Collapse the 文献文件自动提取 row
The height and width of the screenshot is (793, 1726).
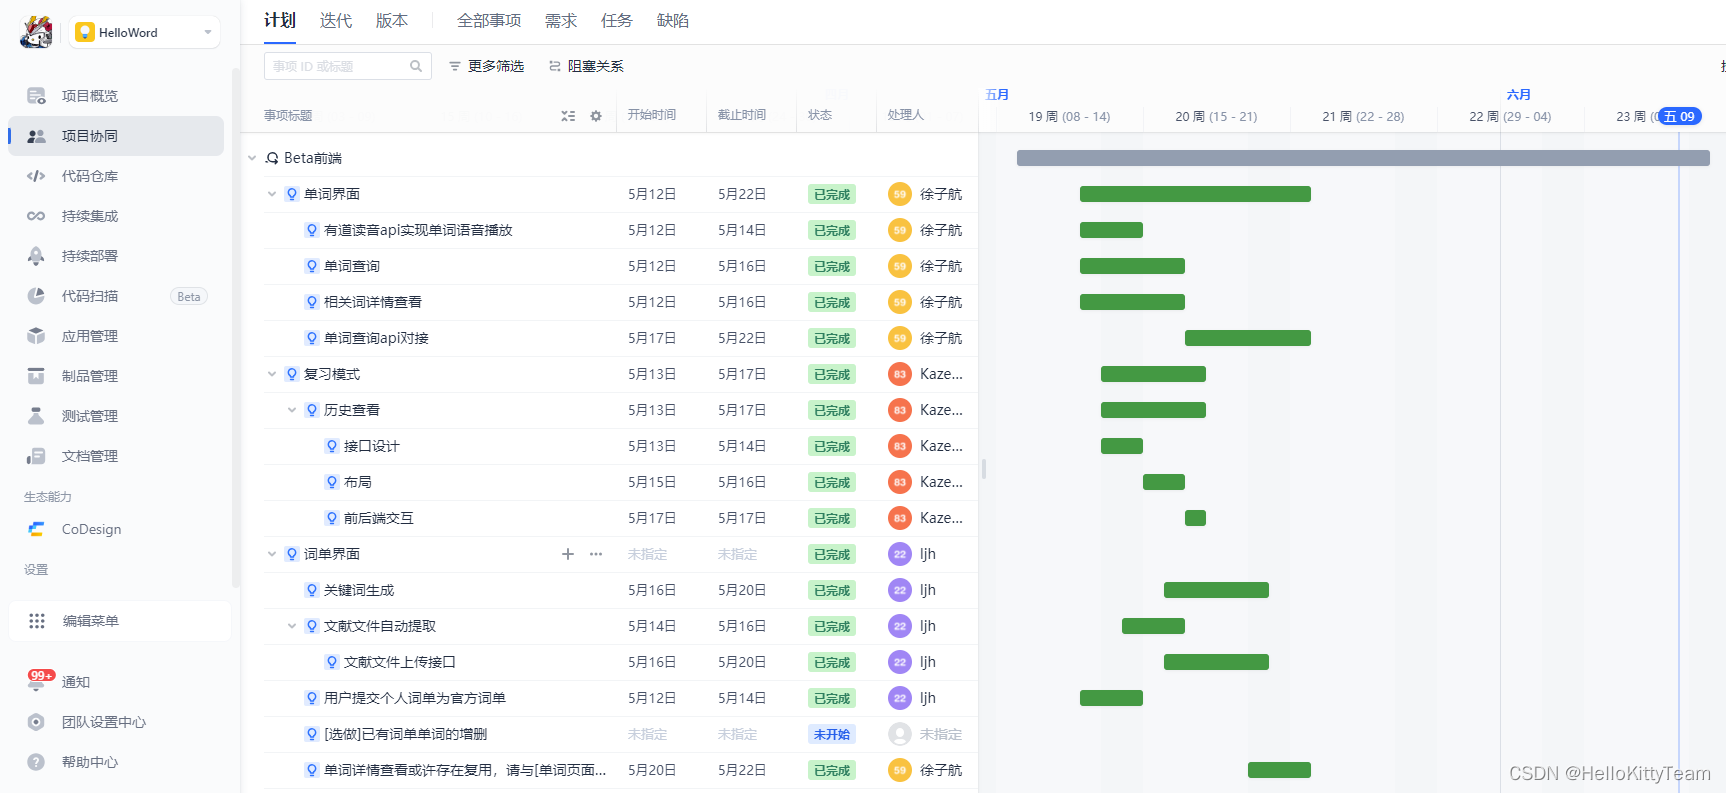click(x=292, y=626)
